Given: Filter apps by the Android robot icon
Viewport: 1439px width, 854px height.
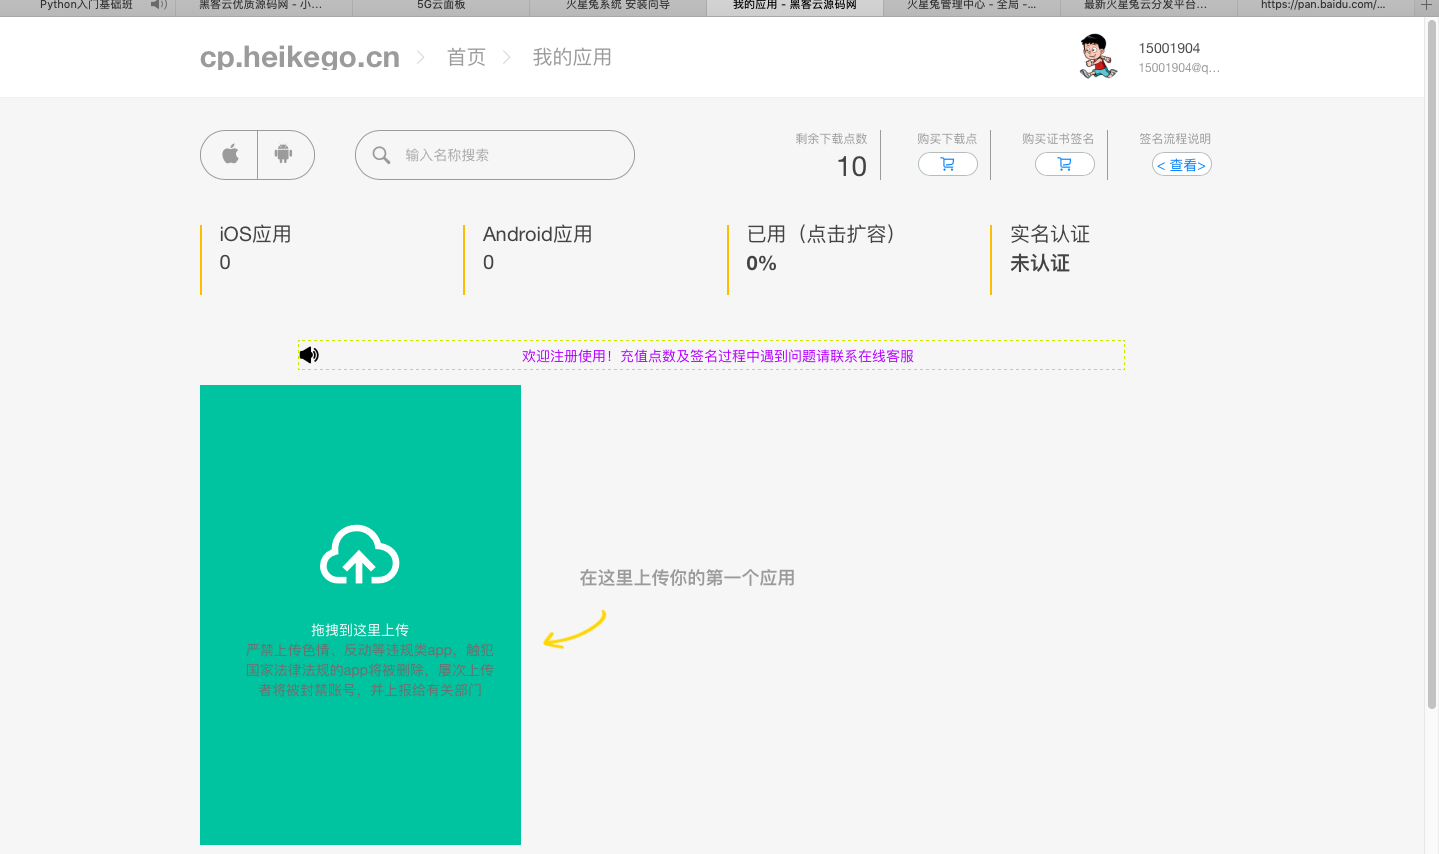Looking at the screenshot, I should [284, 155].
